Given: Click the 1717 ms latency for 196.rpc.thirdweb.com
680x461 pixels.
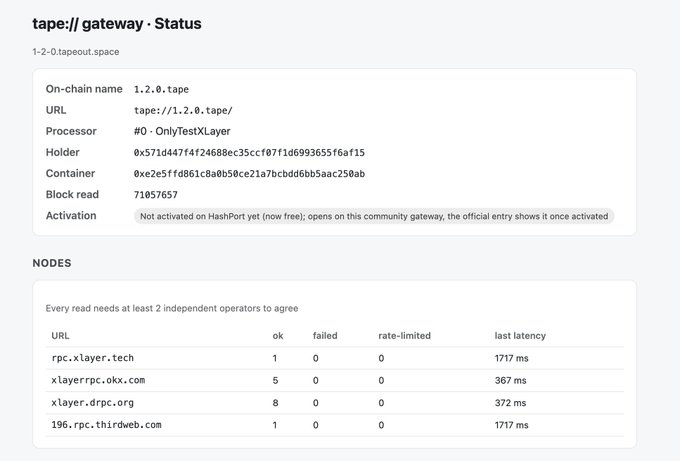Looking at the screenshot, I should [511, 425].
